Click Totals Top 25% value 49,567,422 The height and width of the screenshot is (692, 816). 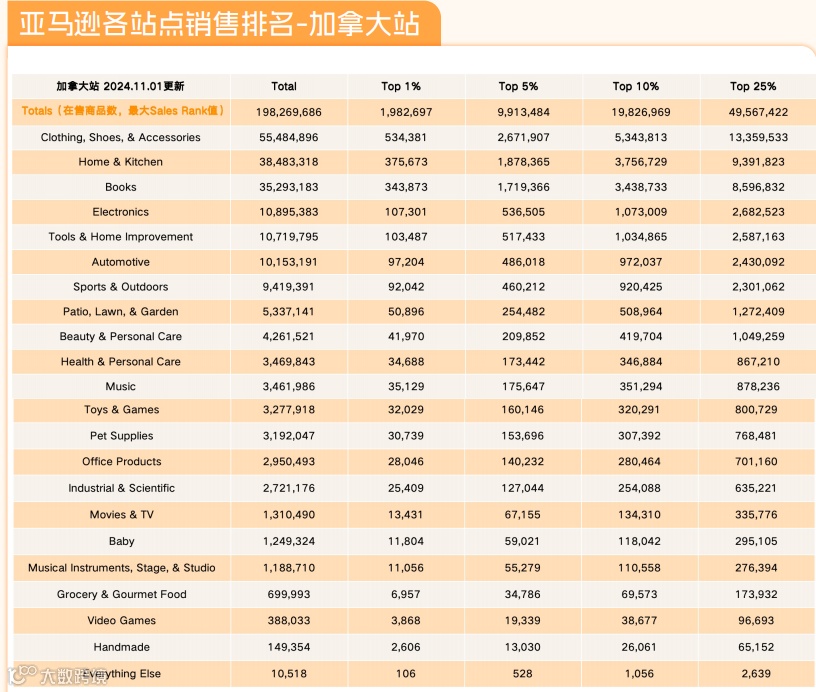tap(758, 112)
